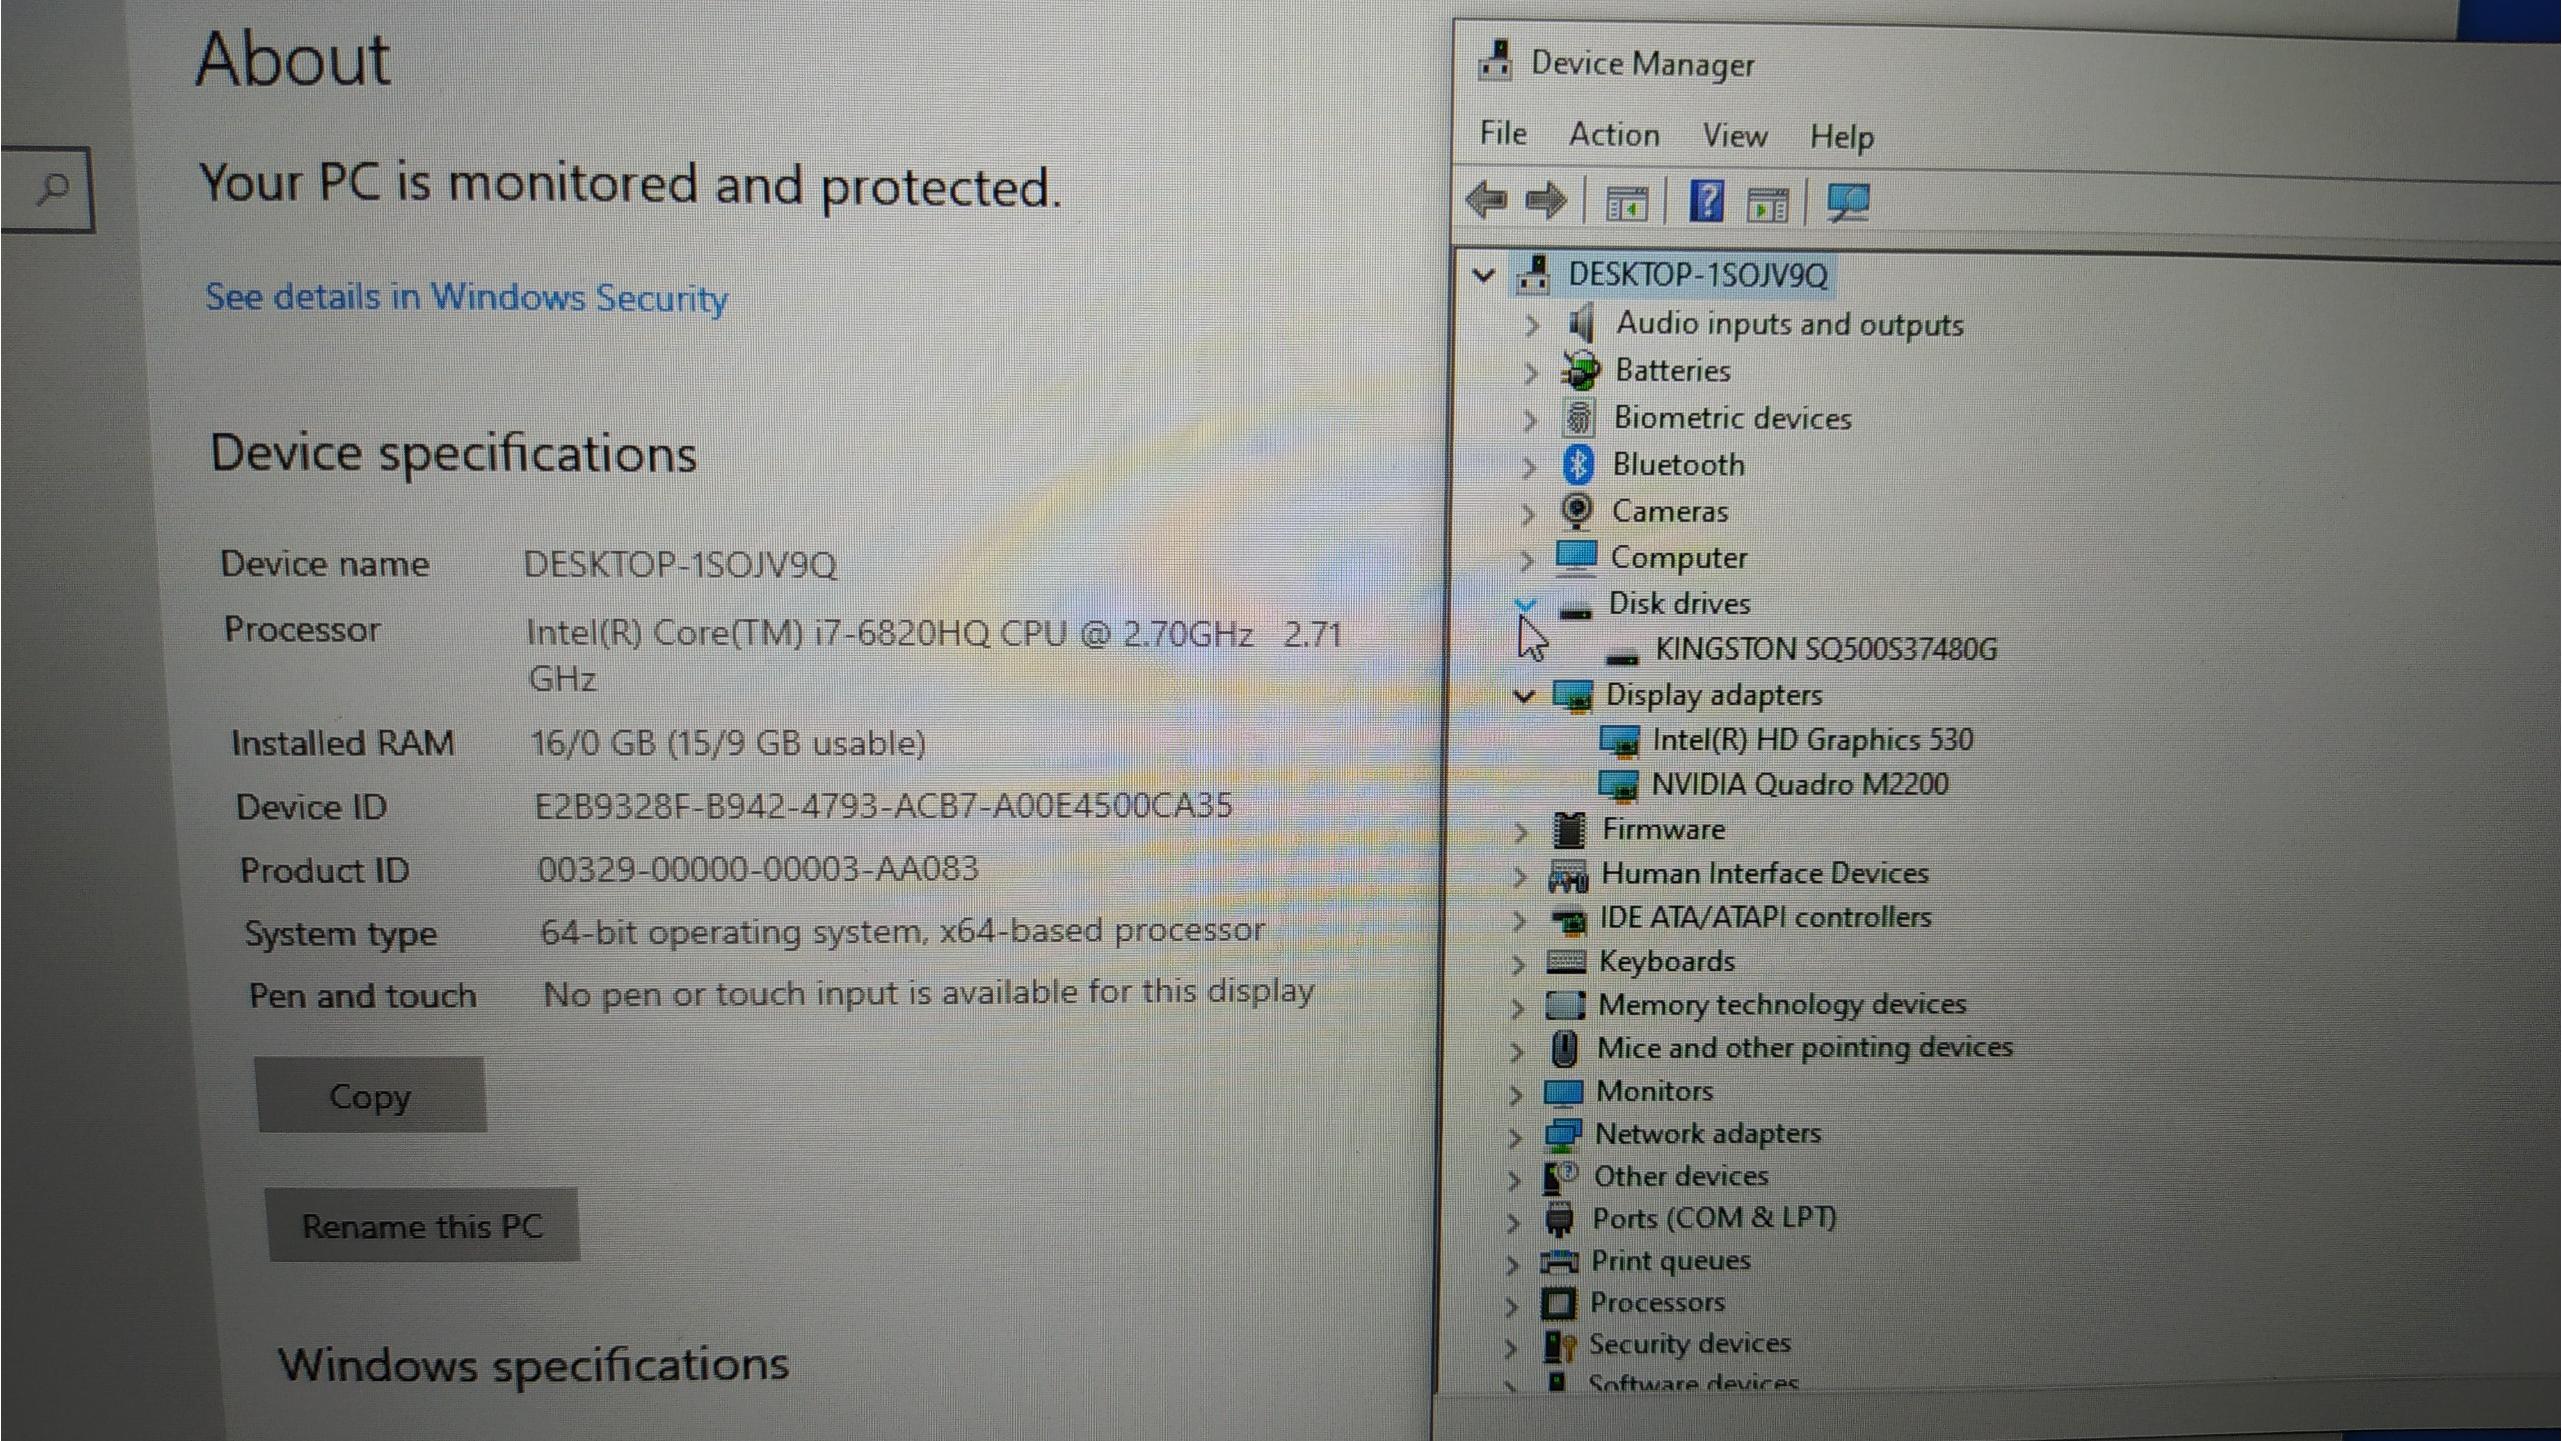Expand the Network adapters category
This screenshot has width=2562, height=1441.
[1515, 1136]
